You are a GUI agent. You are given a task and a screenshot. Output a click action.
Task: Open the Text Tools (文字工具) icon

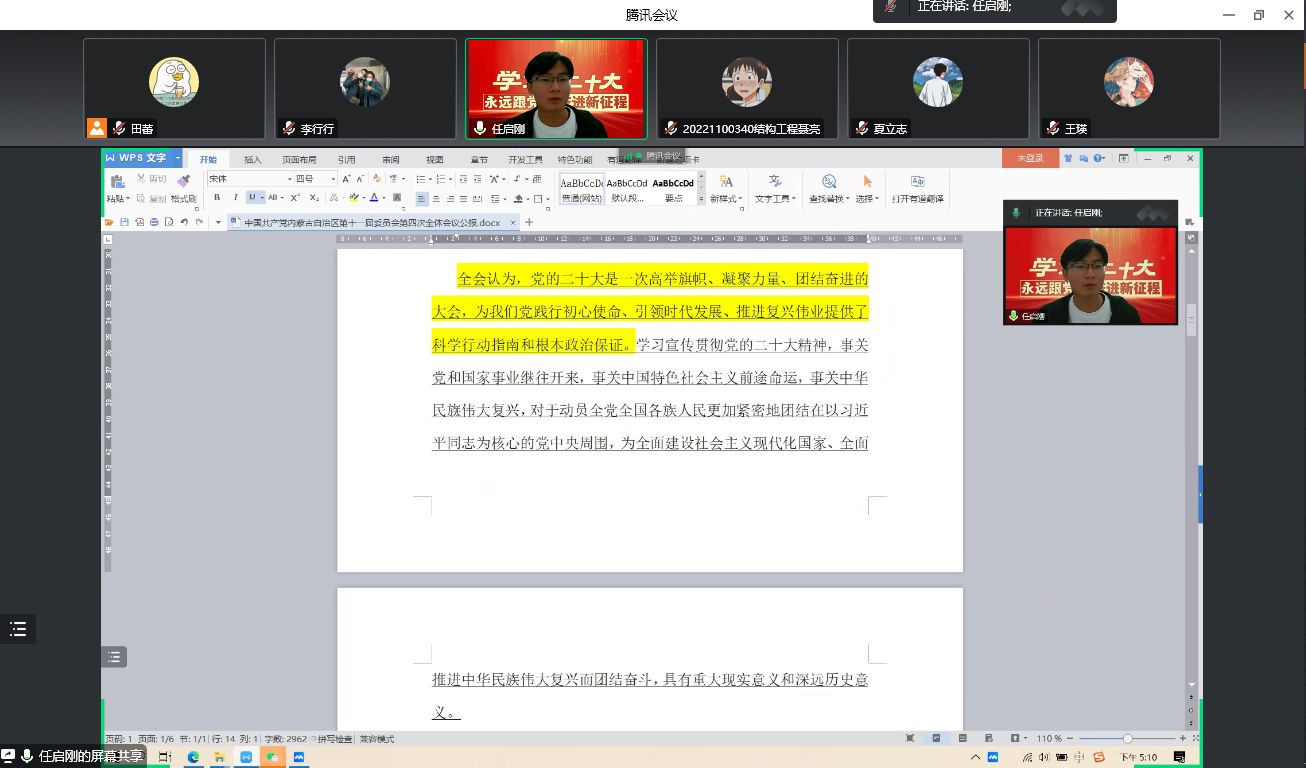point(775,181)
